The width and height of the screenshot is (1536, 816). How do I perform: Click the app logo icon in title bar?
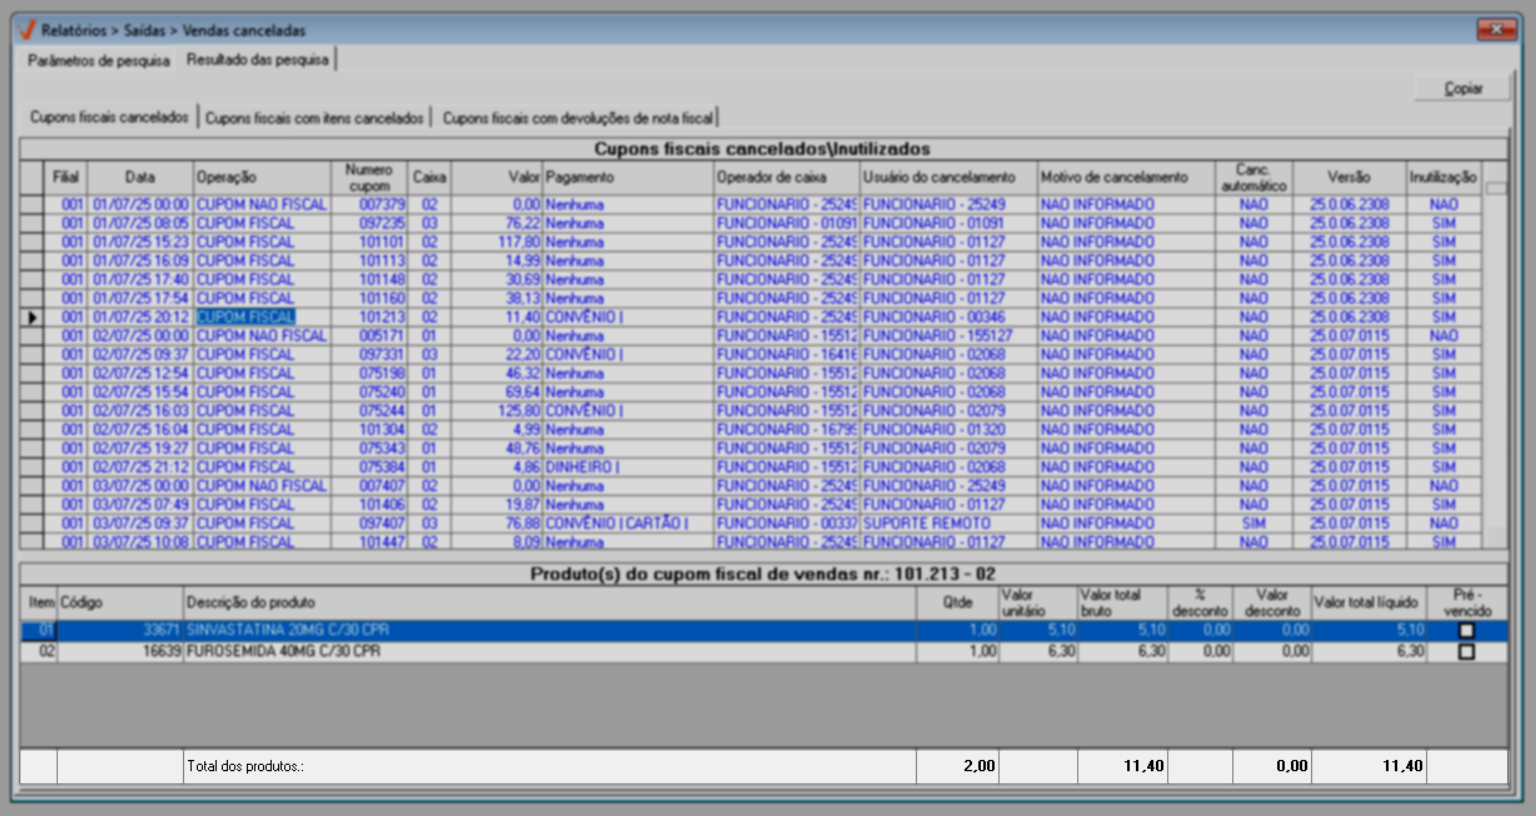coord(27,30)
